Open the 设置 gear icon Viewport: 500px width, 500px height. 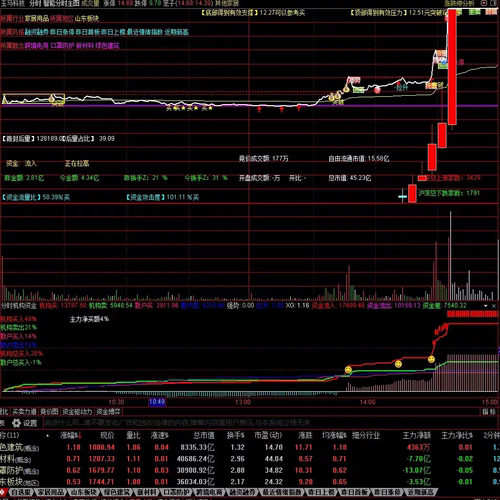point(16,423)
